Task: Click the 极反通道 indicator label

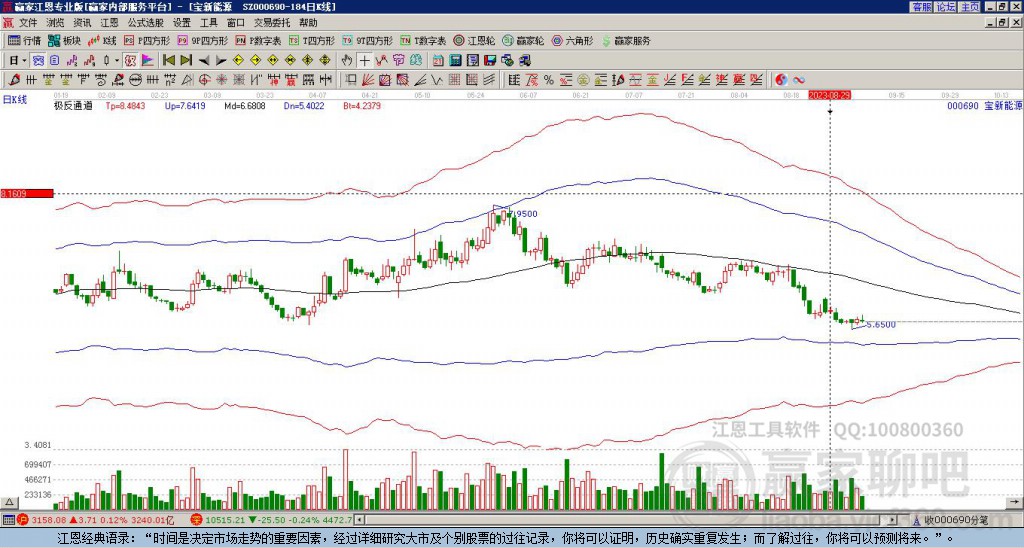Action: pos(72,105)
